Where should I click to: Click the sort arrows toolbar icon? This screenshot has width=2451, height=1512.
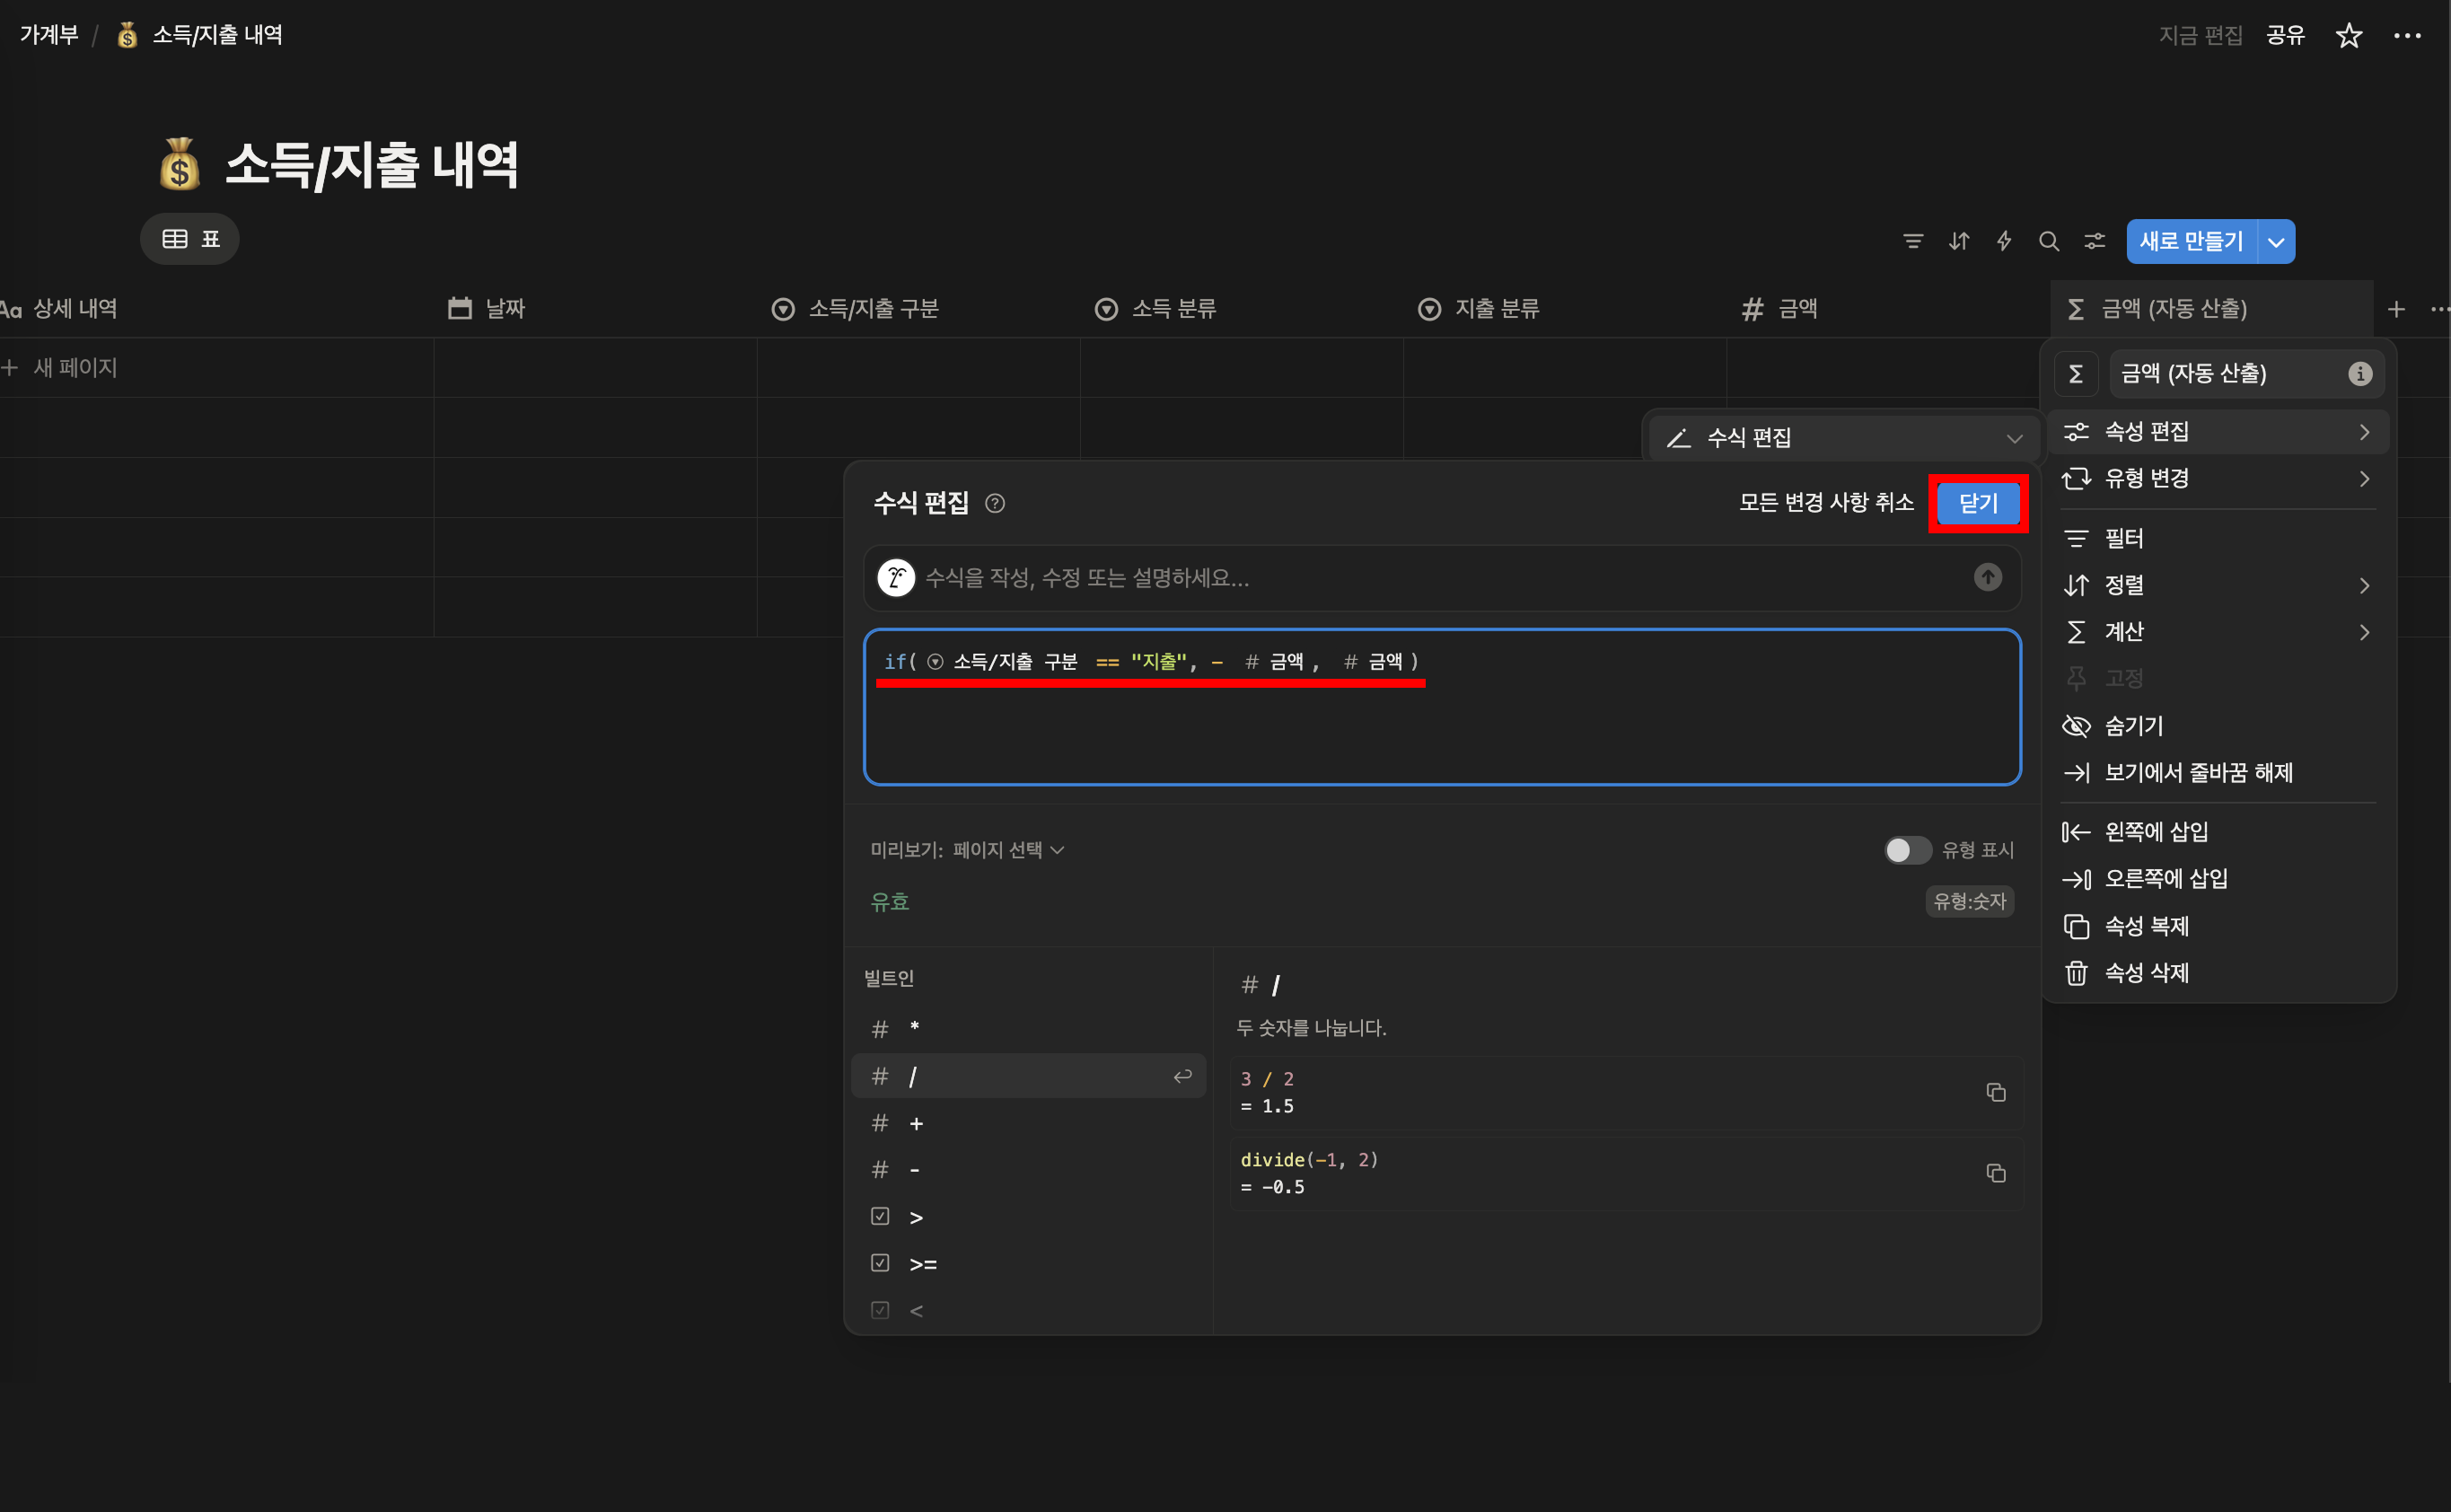coord(1958,241)
